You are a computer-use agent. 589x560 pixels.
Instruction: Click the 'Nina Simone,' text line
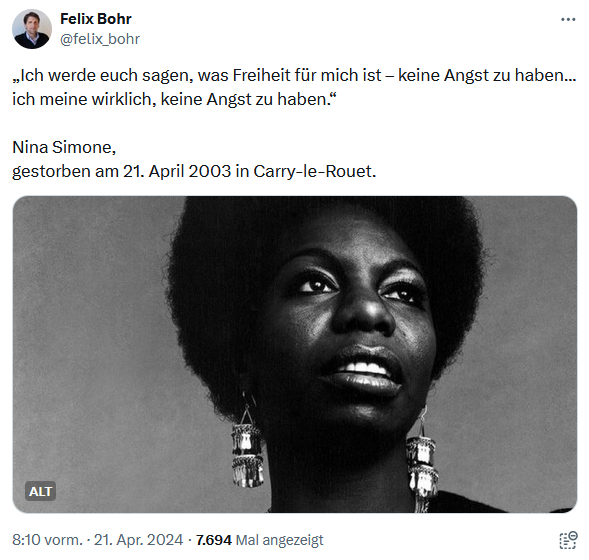(64, 147)
